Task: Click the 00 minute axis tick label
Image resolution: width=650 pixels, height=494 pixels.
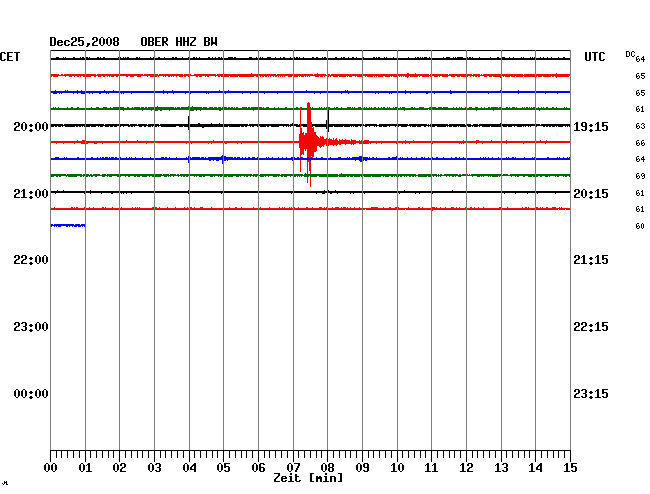Action: click(x=51, y=468)
